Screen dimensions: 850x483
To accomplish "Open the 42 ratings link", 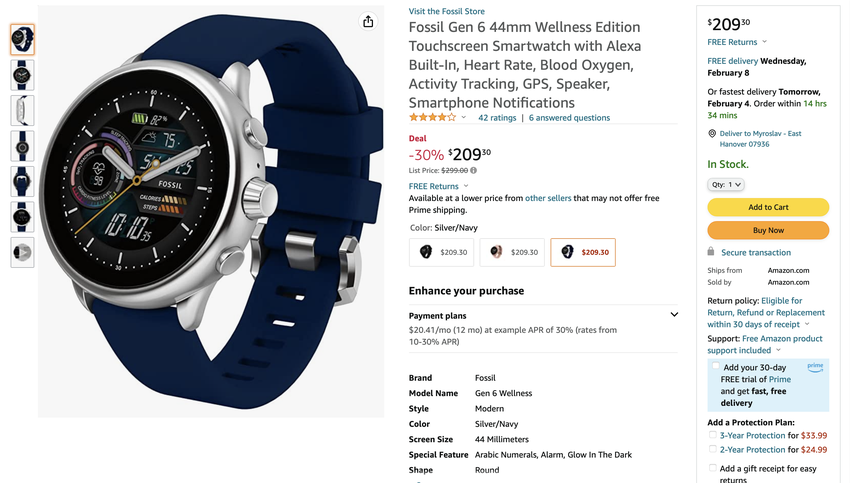I will 497,118.
